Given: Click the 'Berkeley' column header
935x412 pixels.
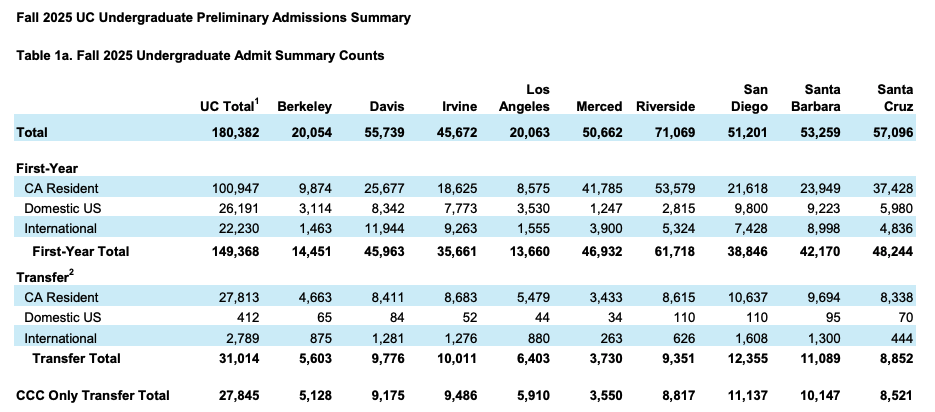Looking at the screenshot, I should (304, 107).
